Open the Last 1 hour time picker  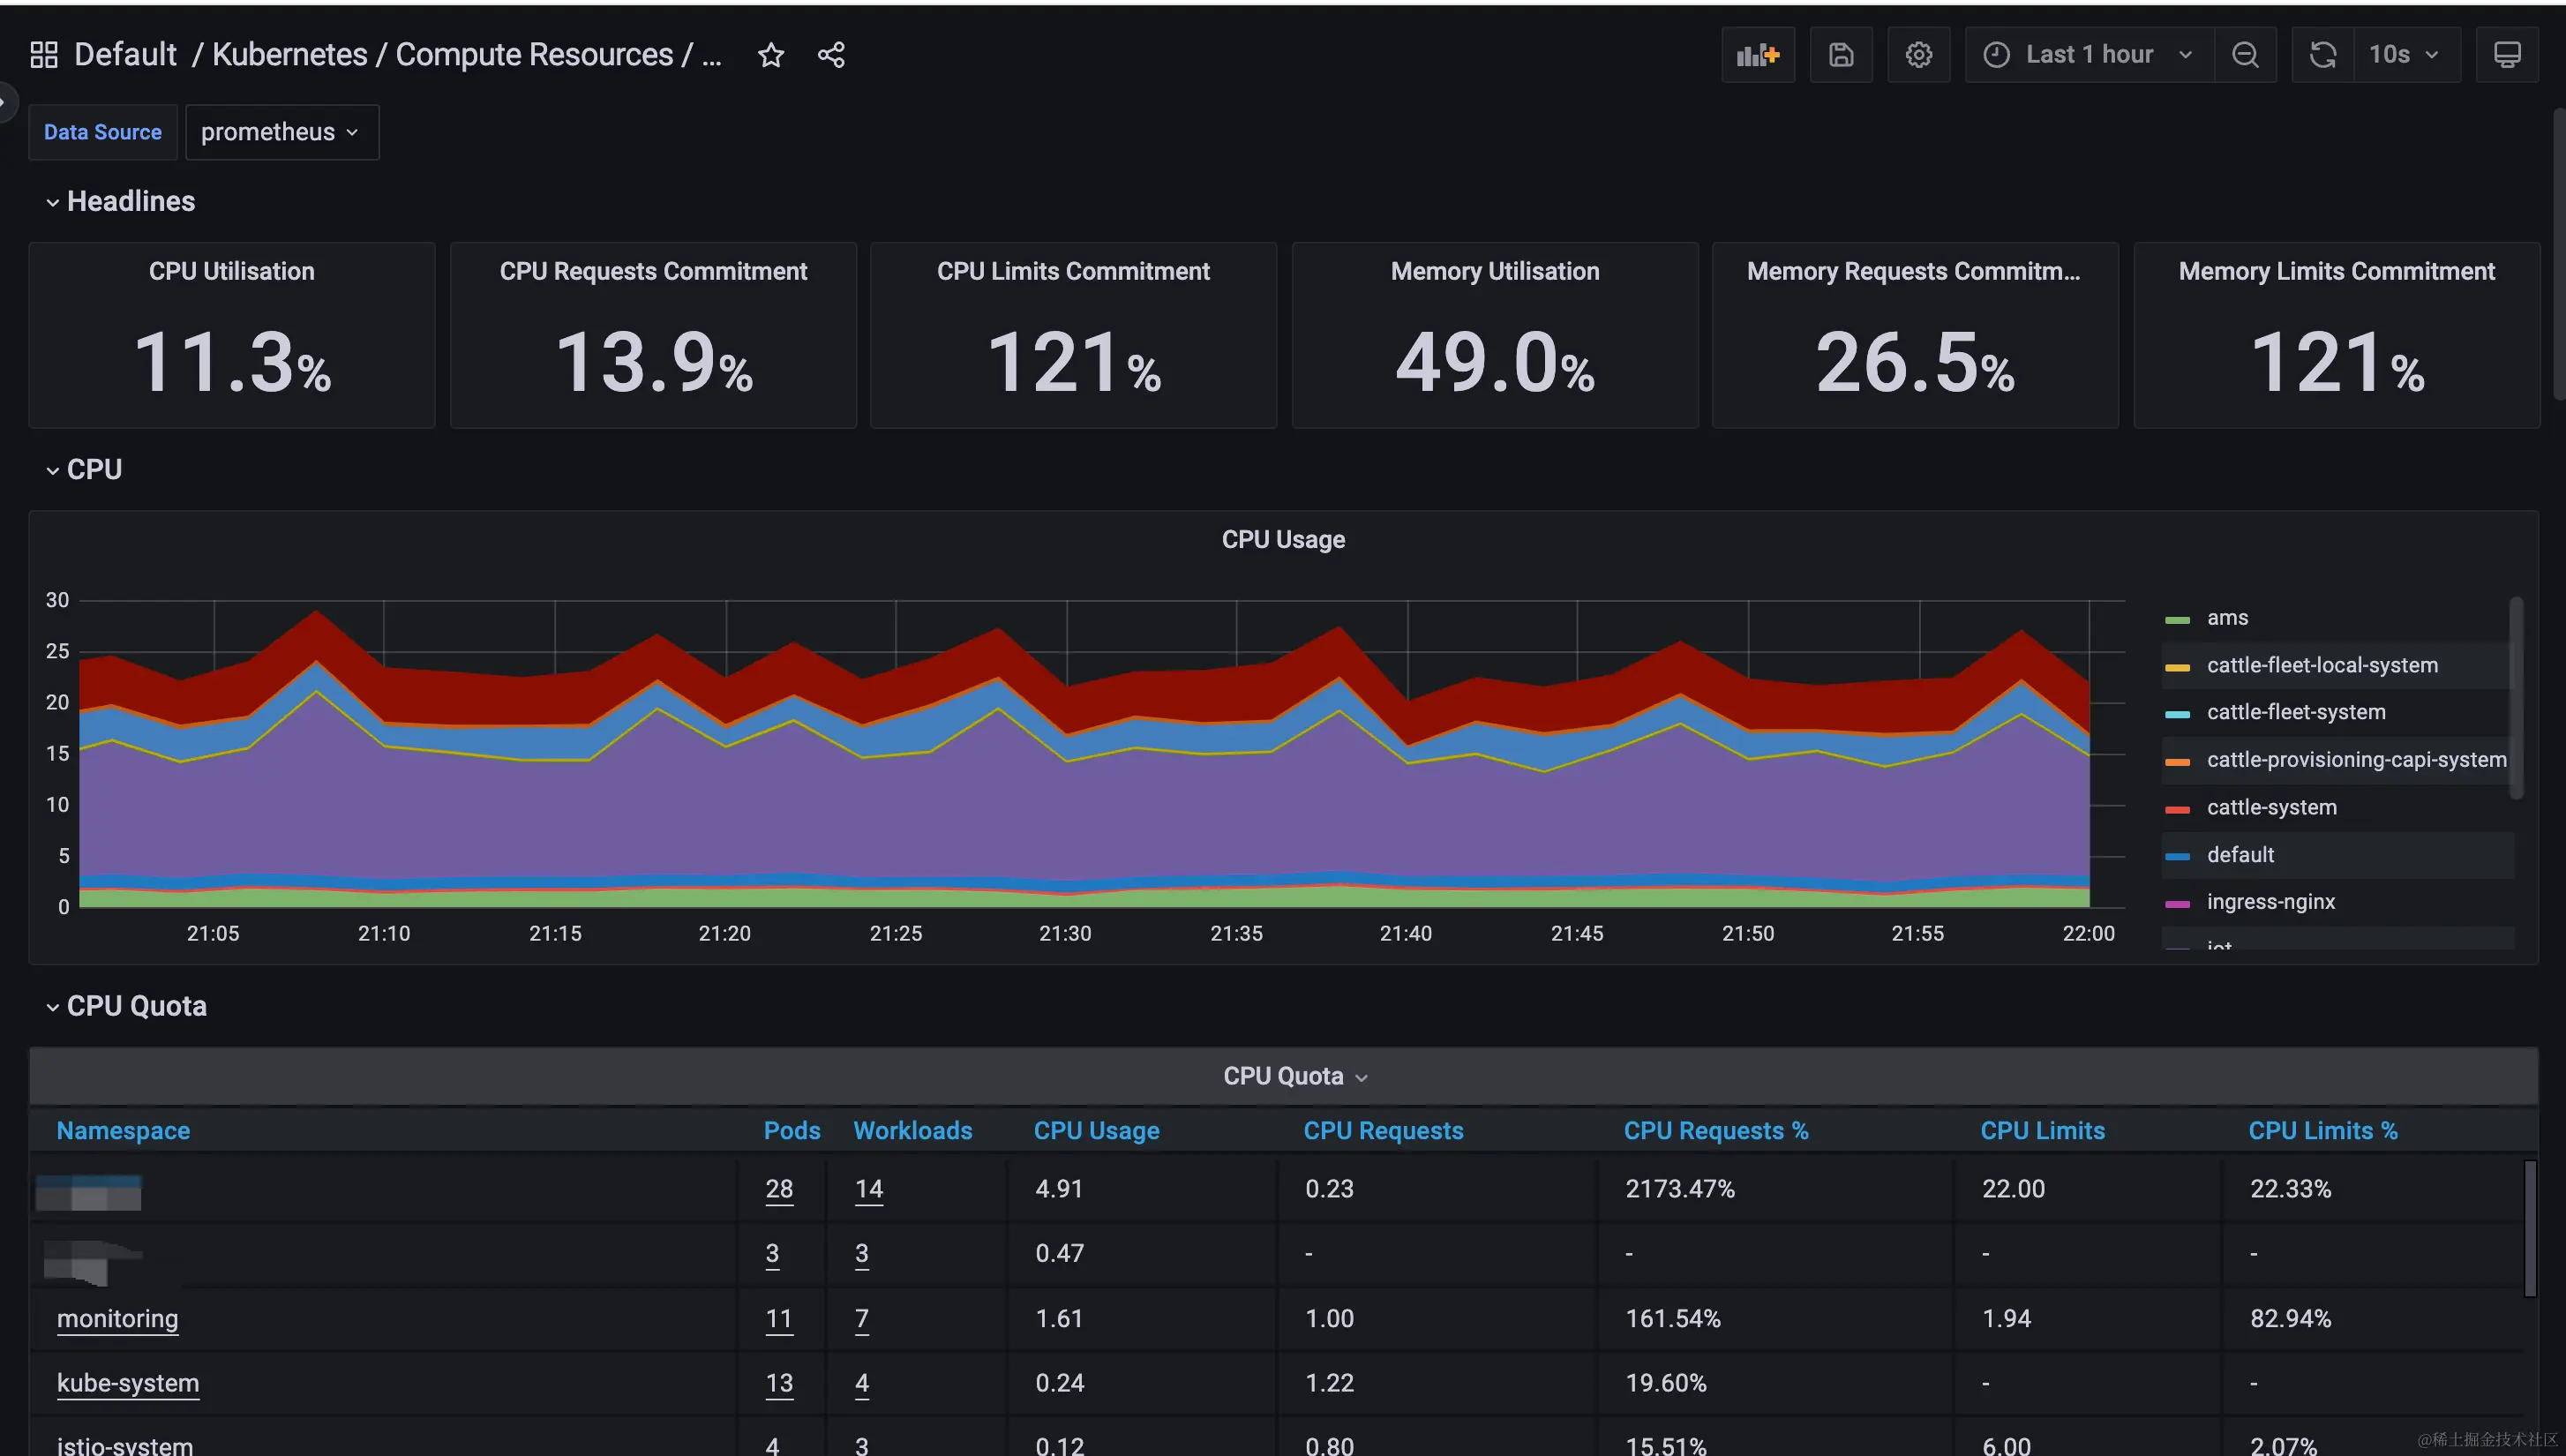(2088, 55)
